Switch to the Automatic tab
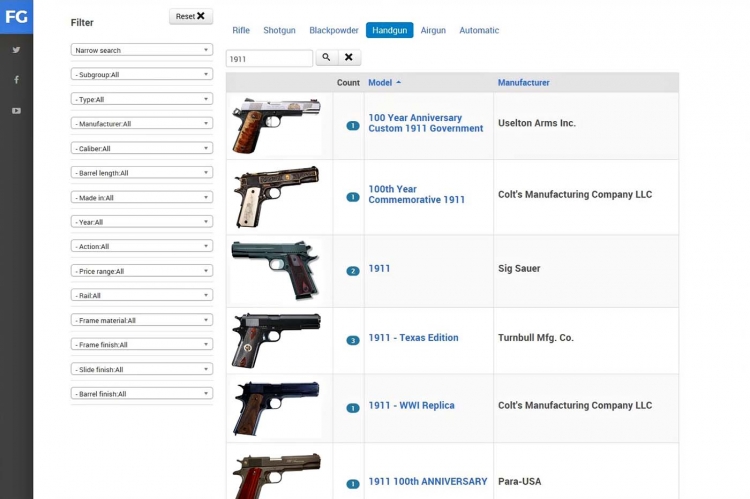The width and height of the screenshot is (750, 499). (x=479, y=30)
